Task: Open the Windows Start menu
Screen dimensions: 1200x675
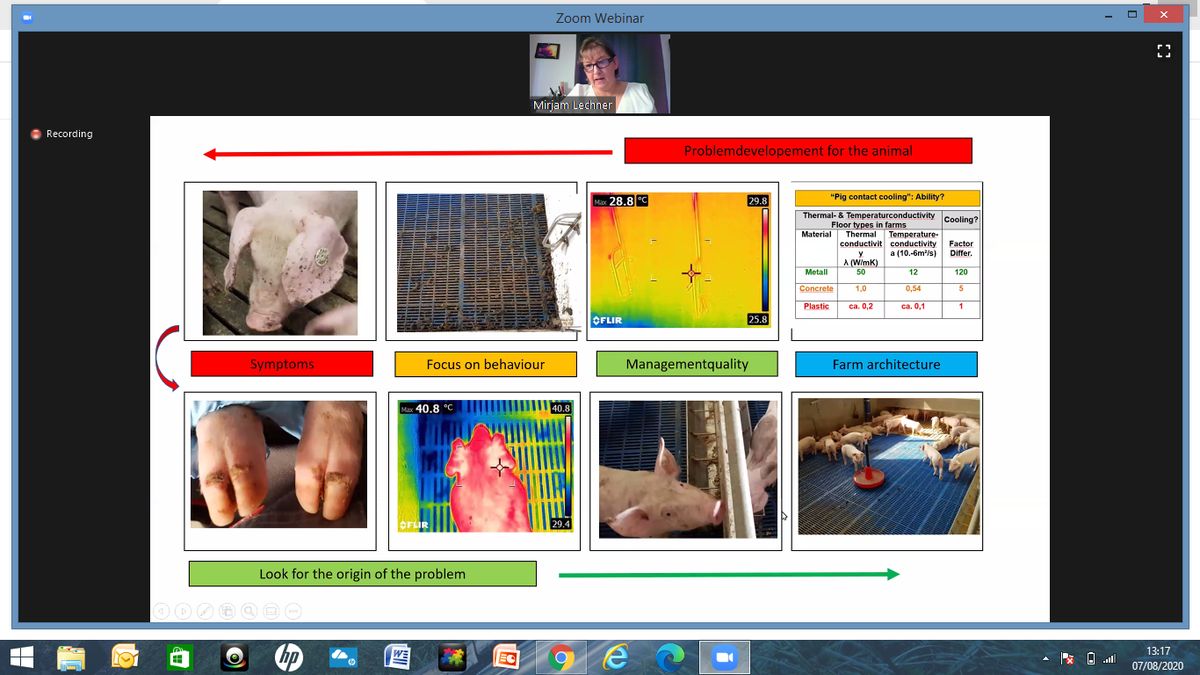Action: click(x=22, y=658)
